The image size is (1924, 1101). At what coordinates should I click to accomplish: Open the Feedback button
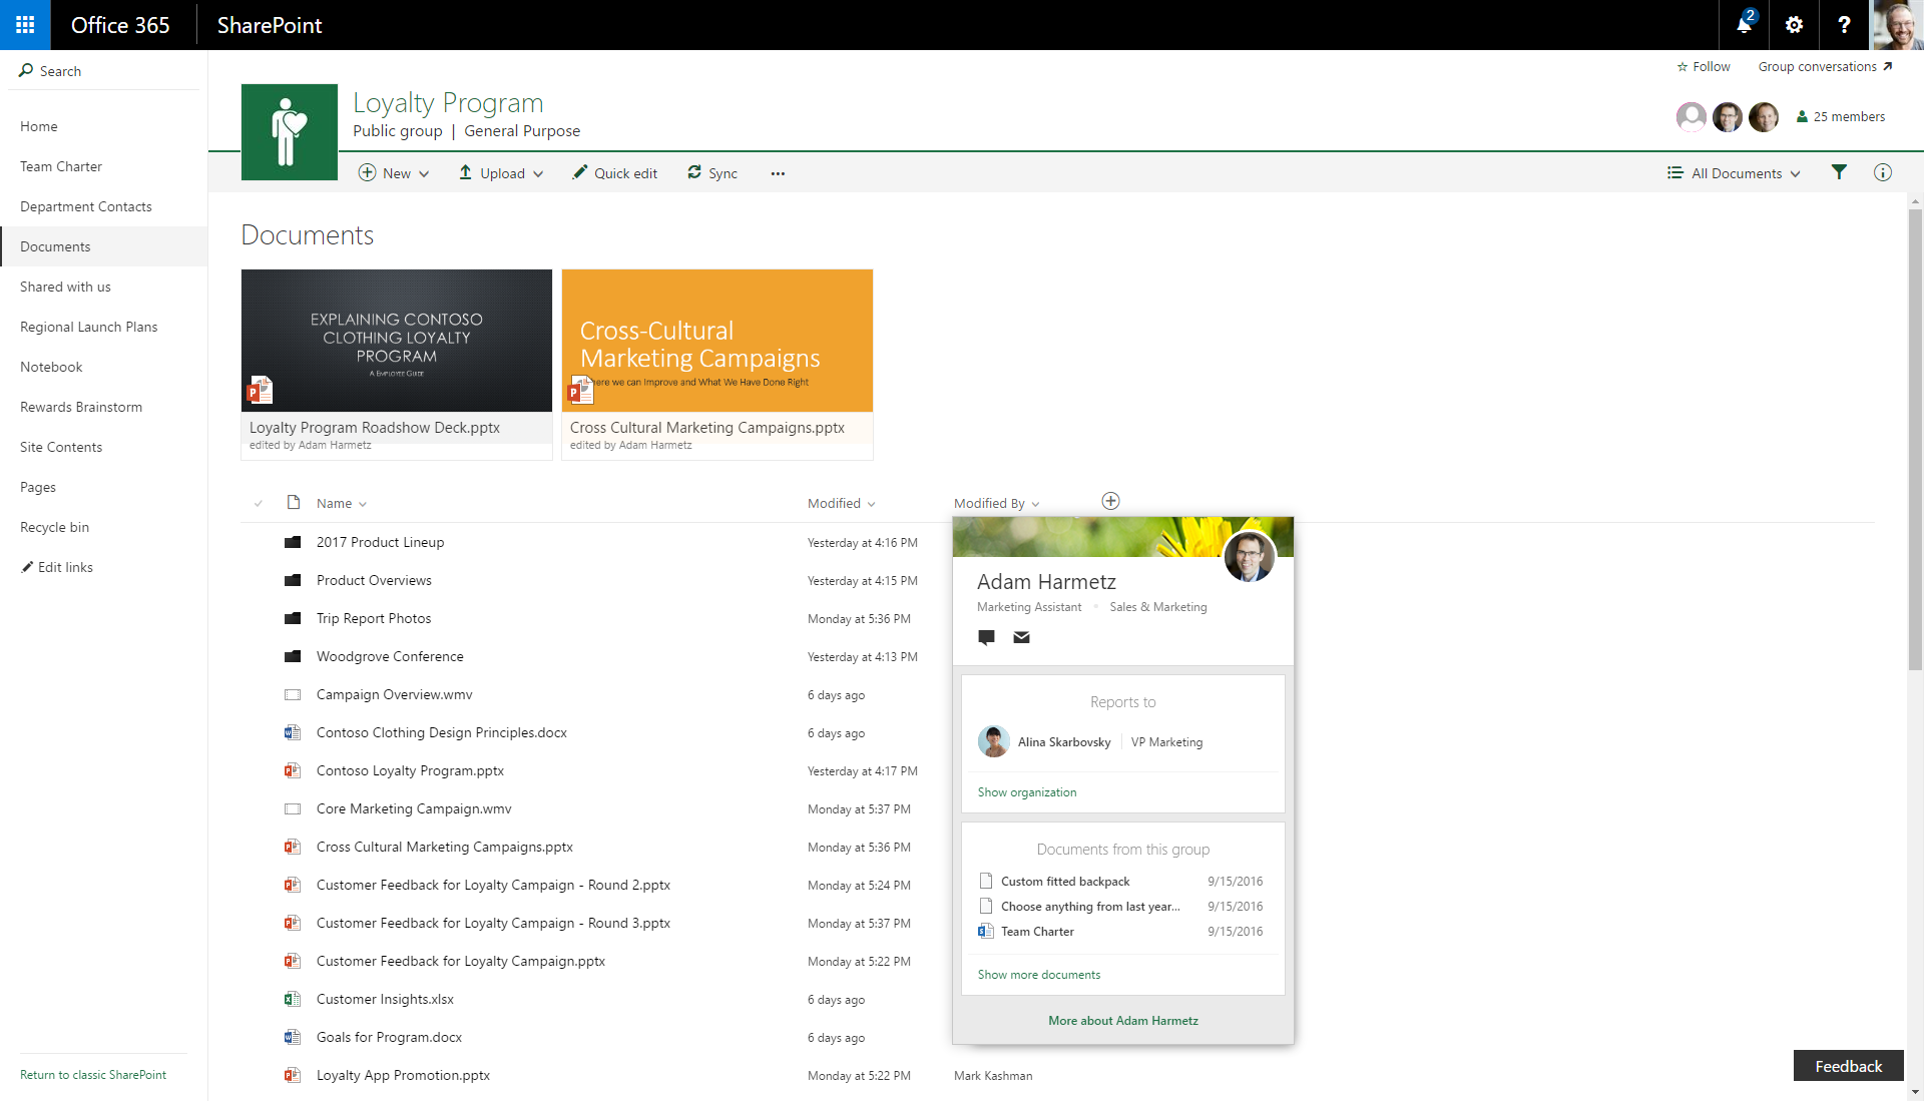click(x=1848, y=1065)
